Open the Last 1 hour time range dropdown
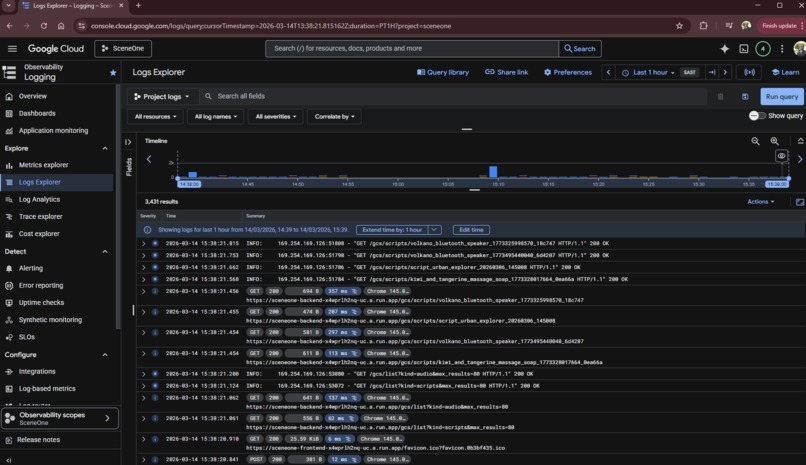806x465 pixels. click(x=648, y=72)
